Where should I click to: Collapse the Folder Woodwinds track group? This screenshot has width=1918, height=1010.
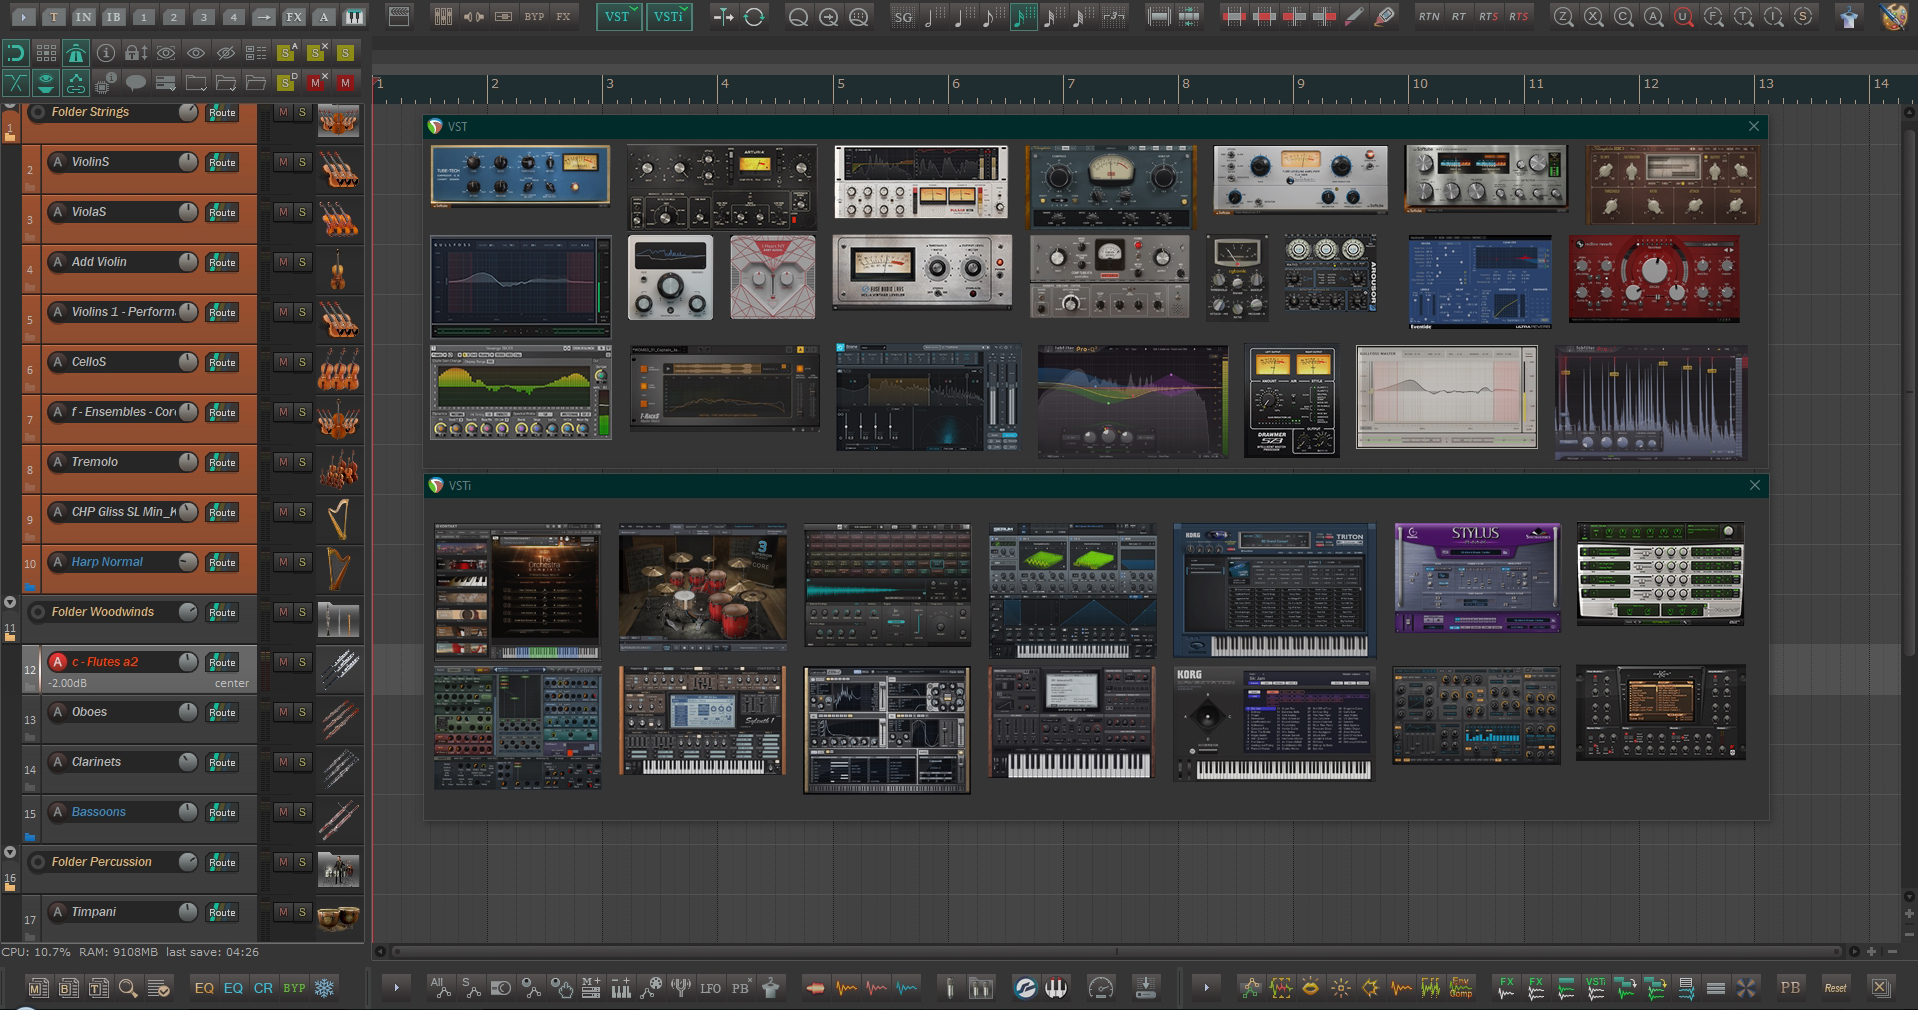10,603
